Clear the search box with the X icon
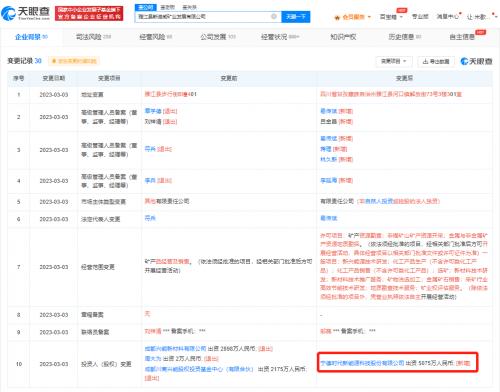Image resolution: width=500 pixels, height=392 pixels. 274,16
